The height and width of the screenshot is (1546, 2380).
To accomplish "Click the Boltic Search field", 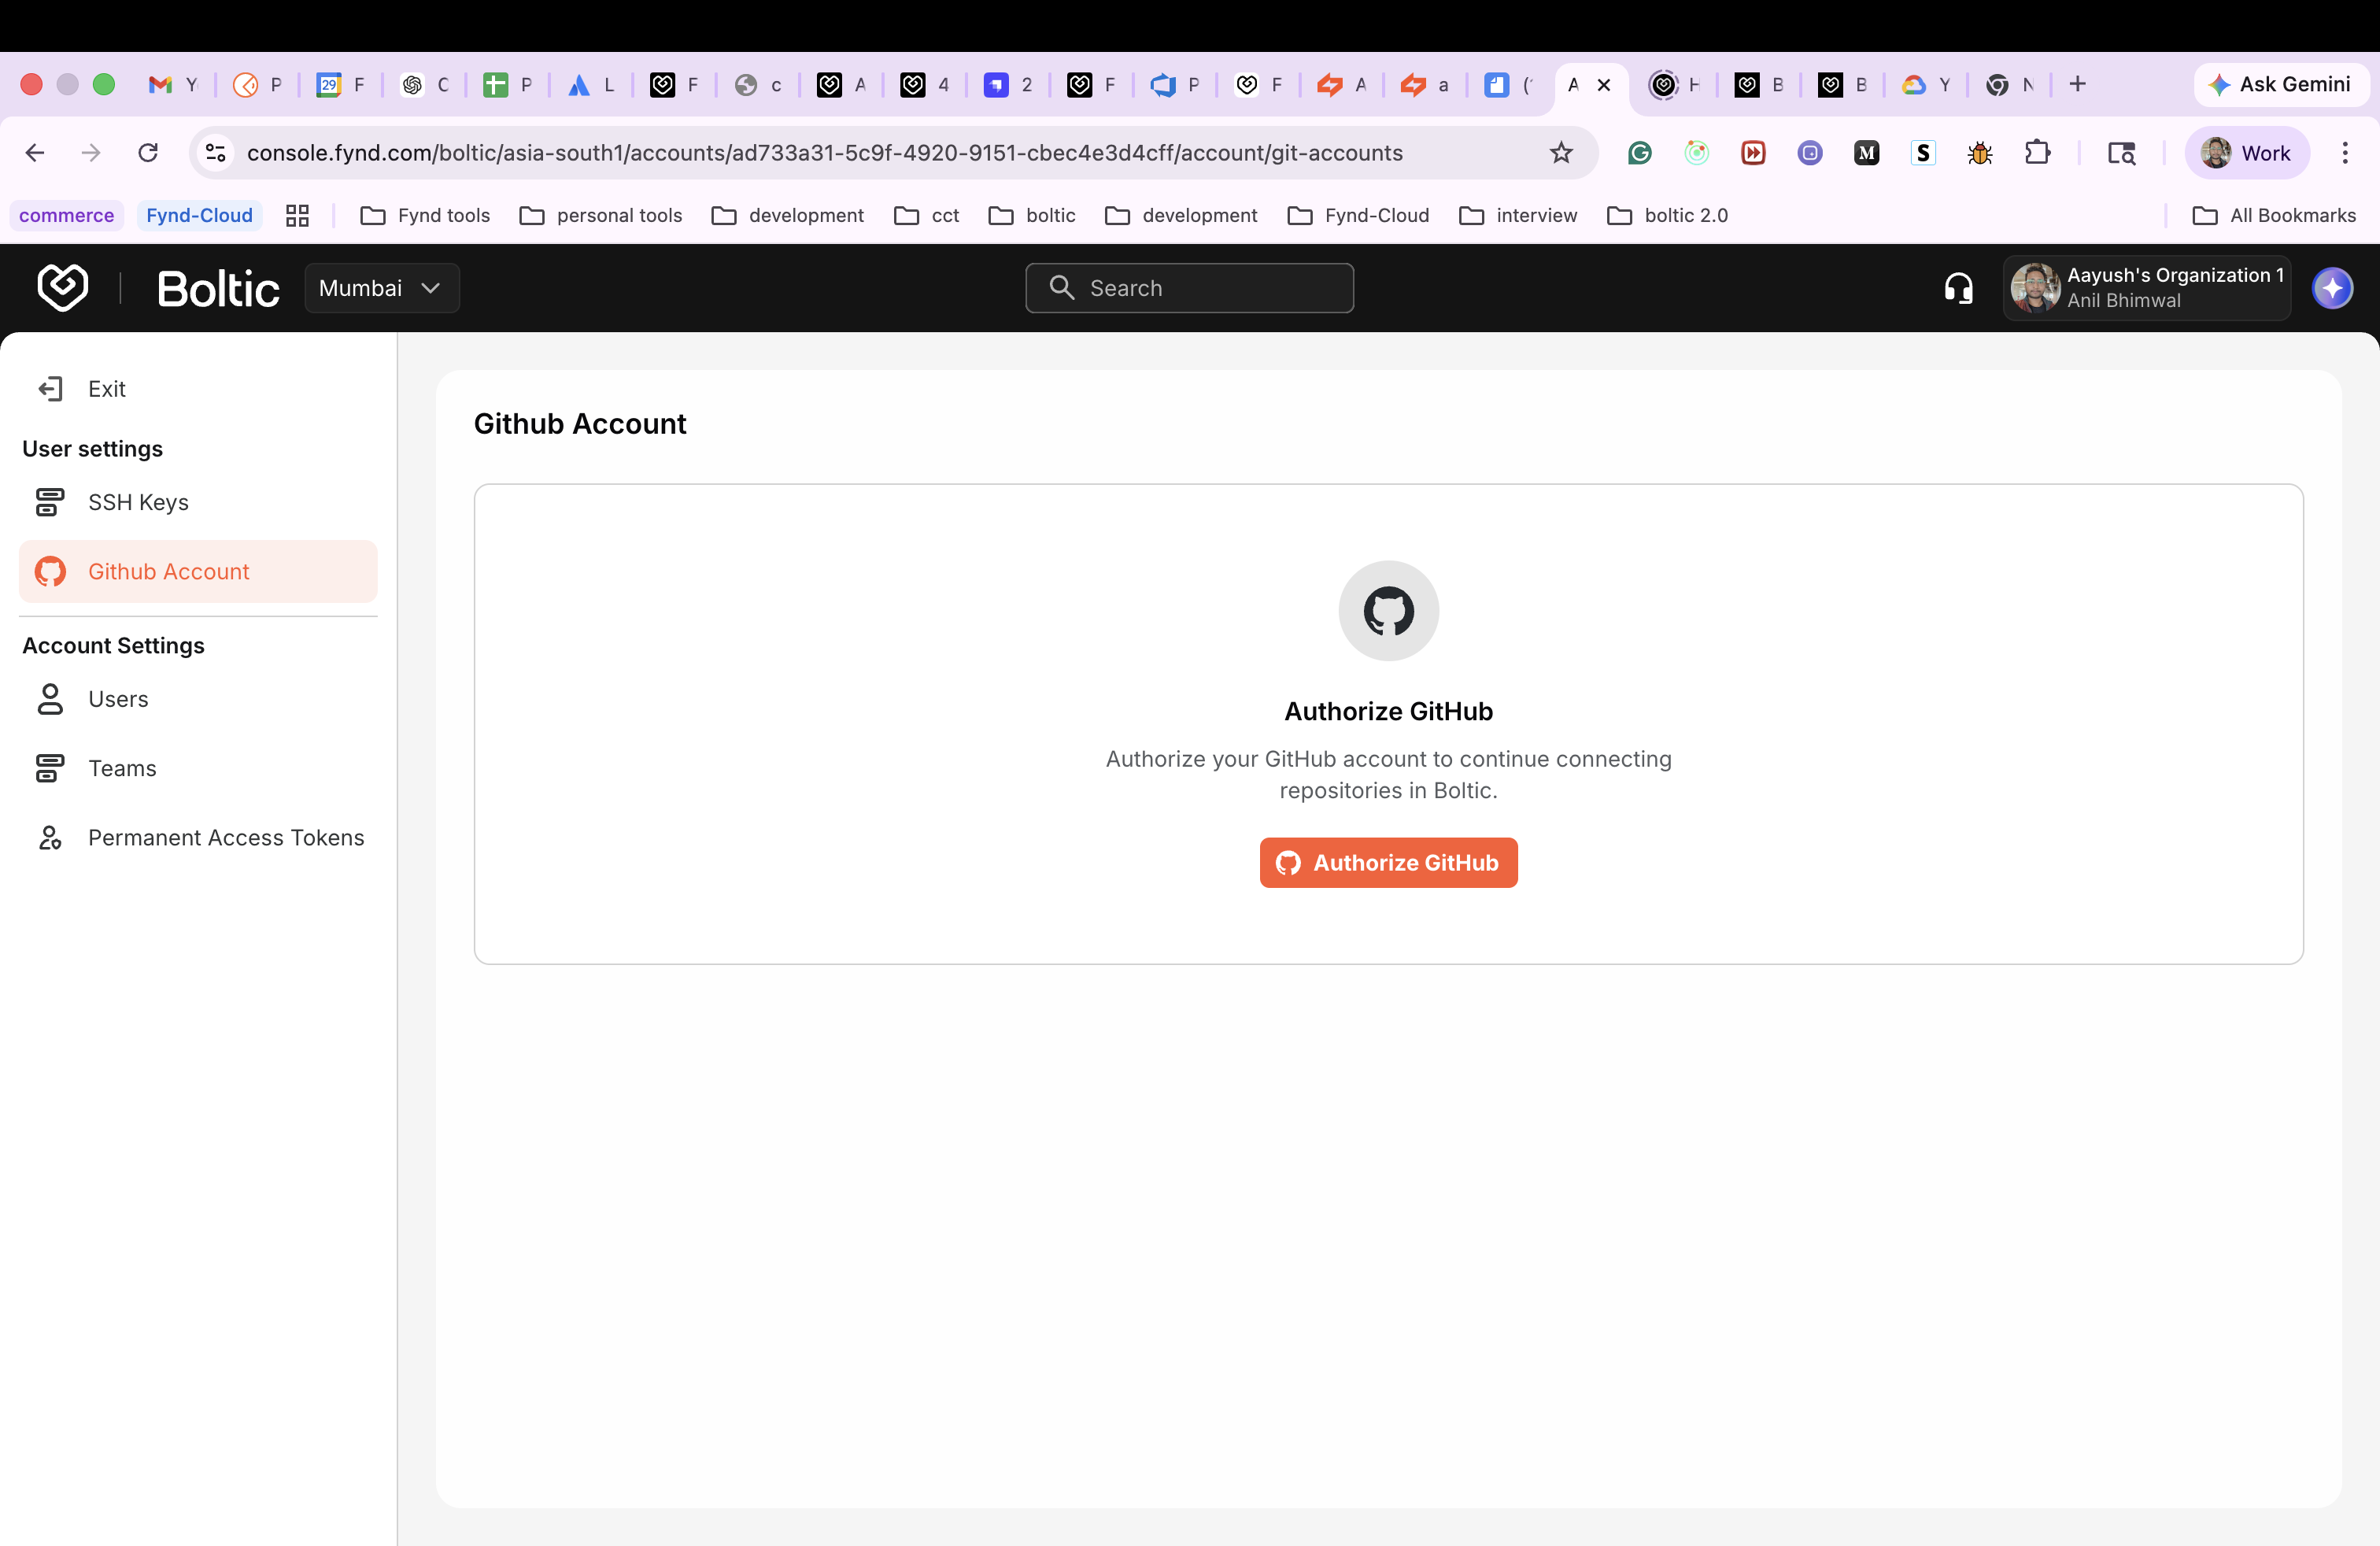I will point(1189,288).
